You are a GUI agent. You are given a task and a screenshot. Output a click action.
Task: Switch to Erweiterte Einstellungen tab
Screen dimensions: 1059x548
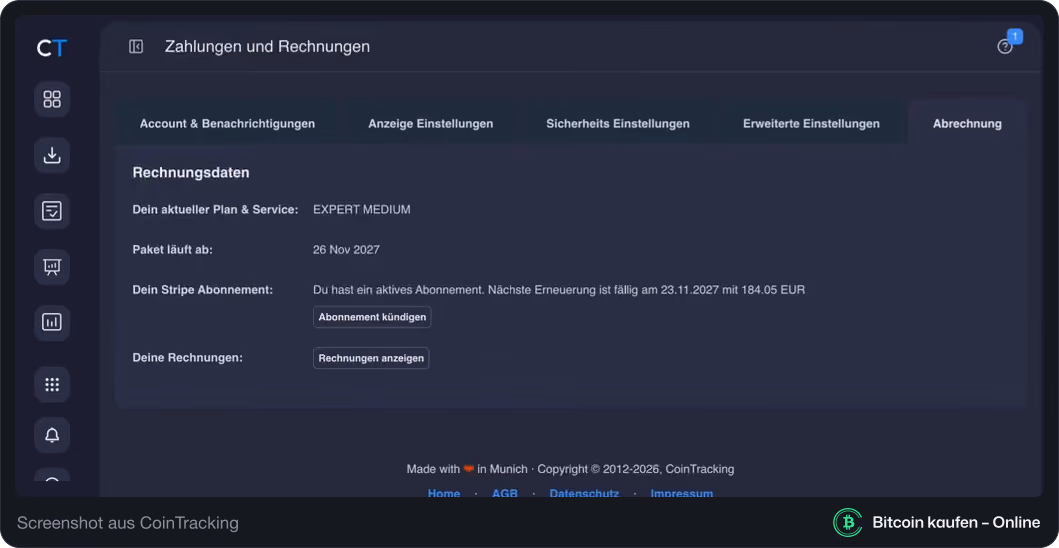click(811, 124)
